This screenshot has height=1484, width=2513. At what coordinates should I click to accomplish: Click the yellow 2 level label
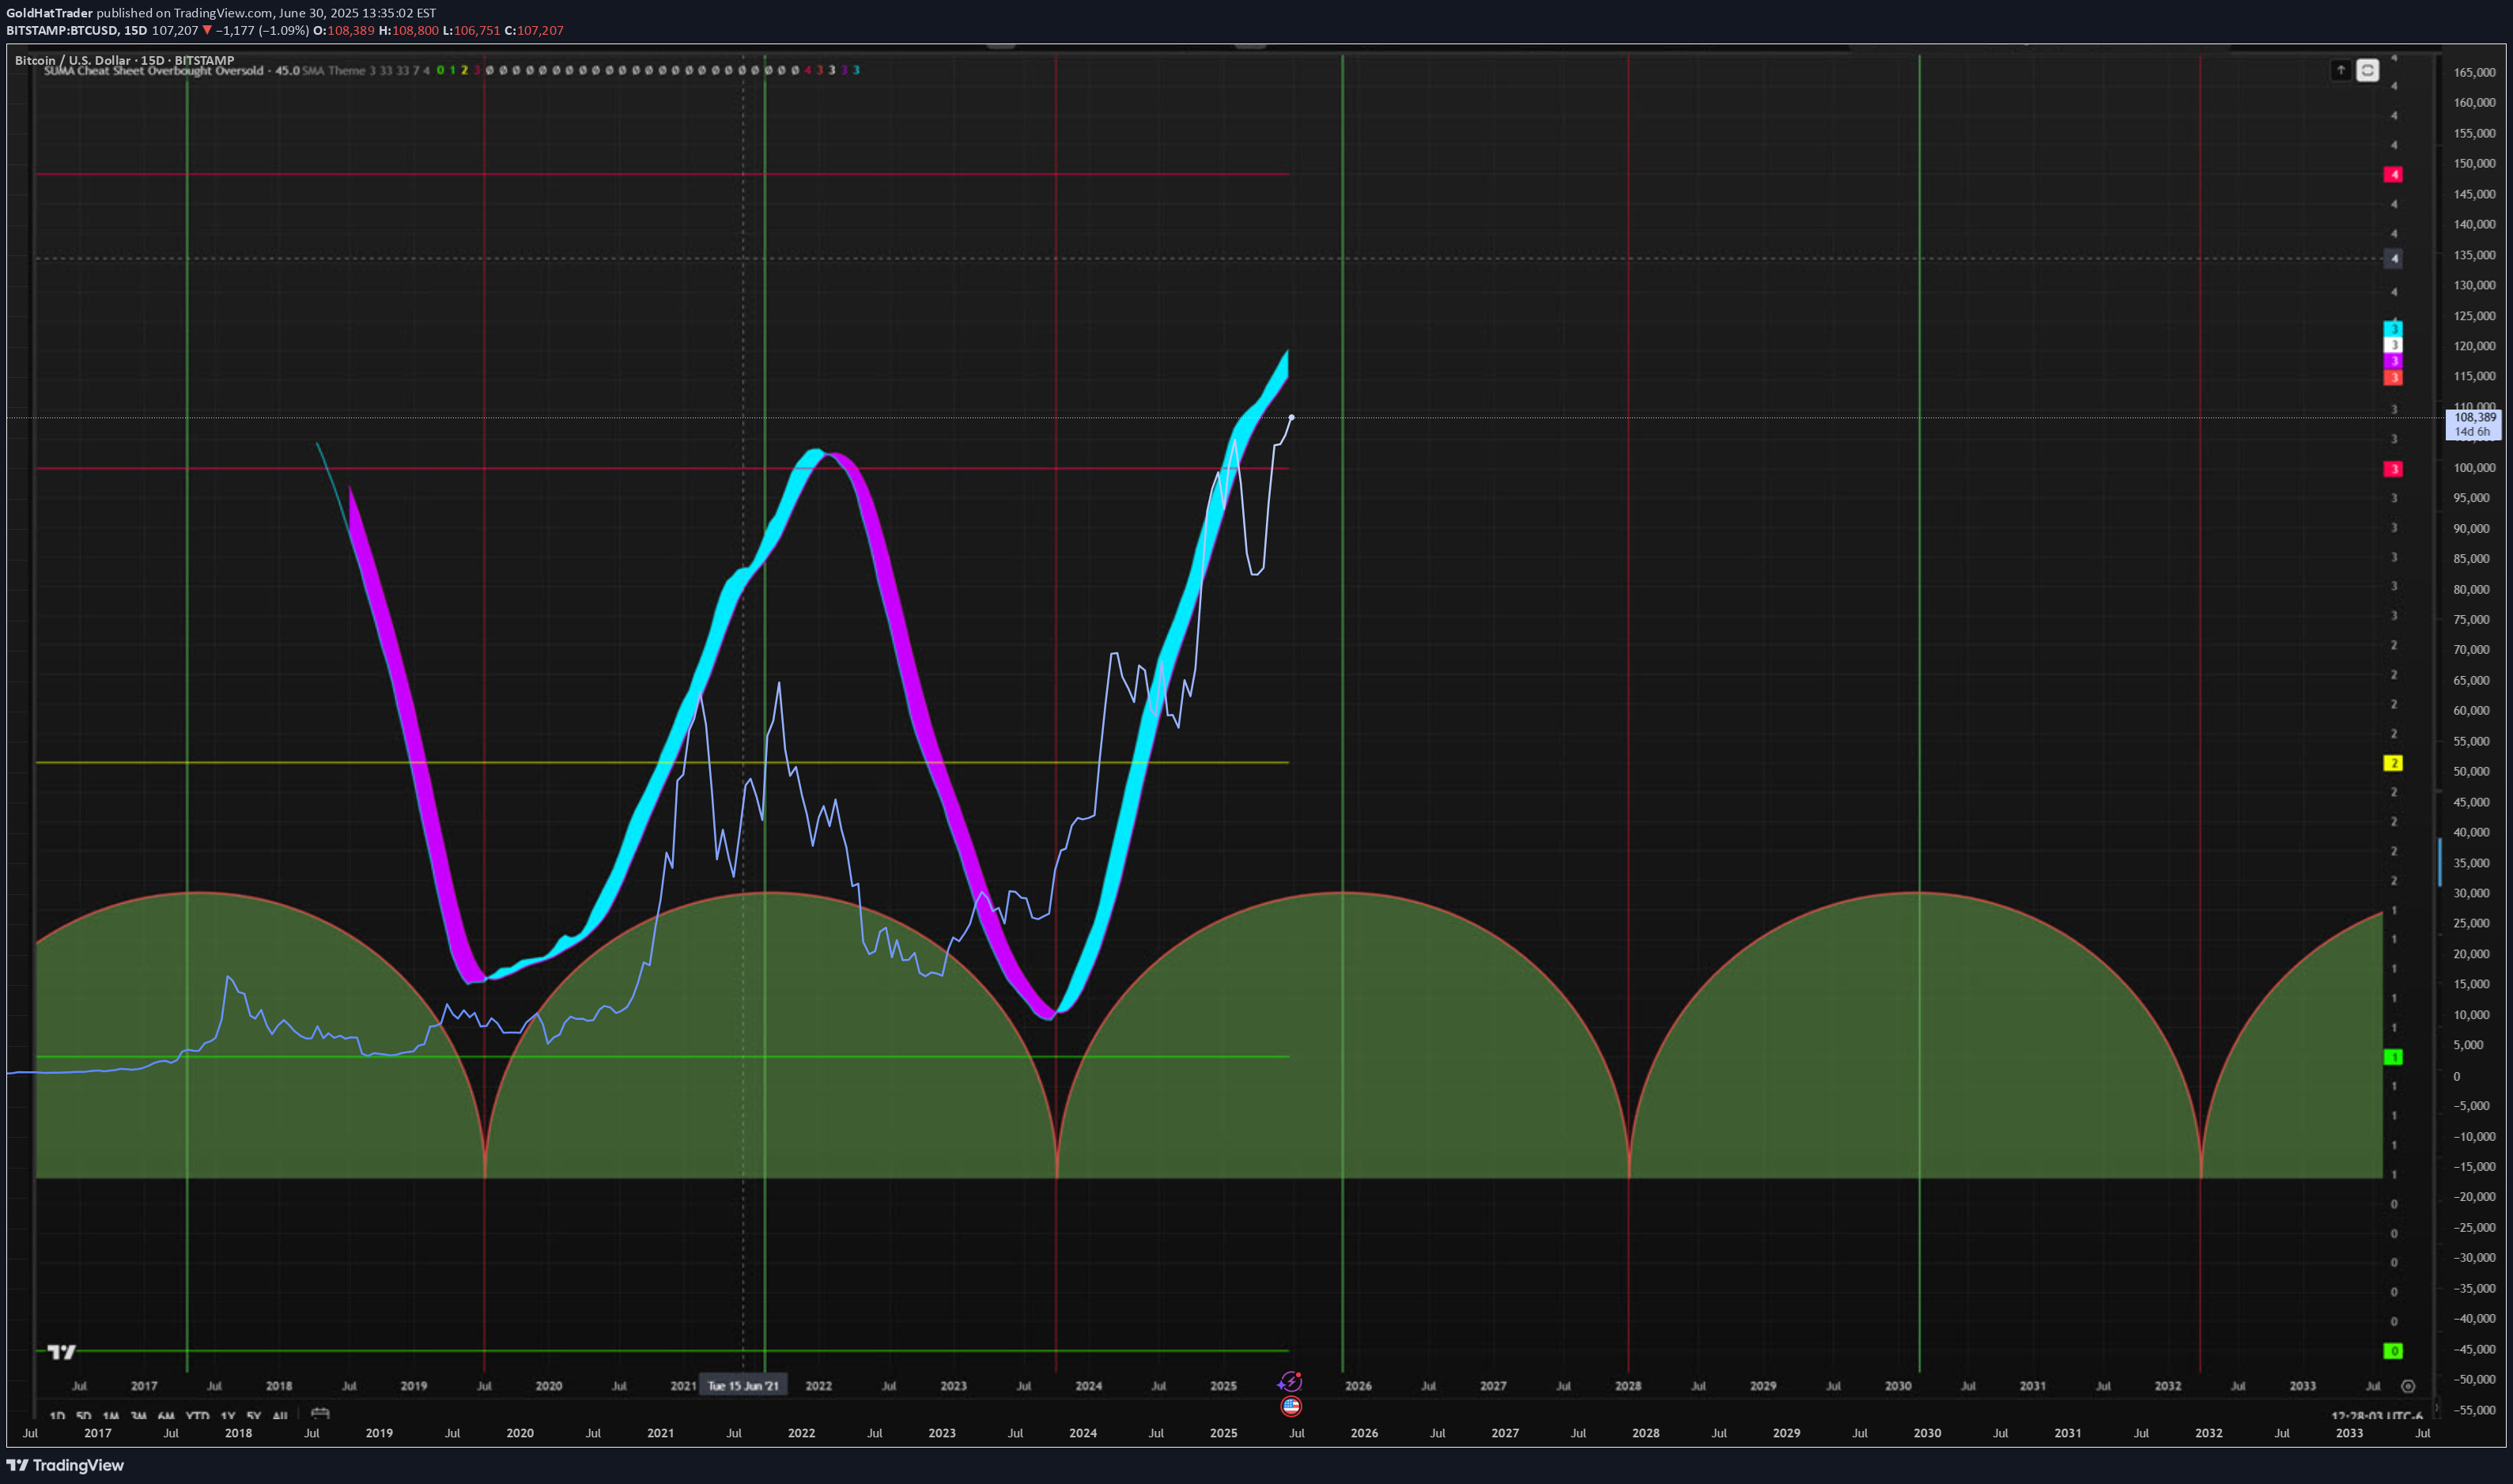pos(2393,763)
